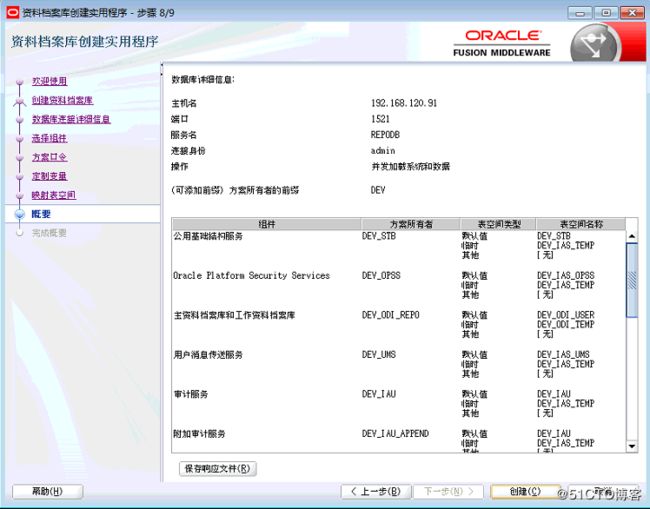650x509 pixels.
Task: Click the DEV_STB schema owner cell
Action: tap(379, 236)
